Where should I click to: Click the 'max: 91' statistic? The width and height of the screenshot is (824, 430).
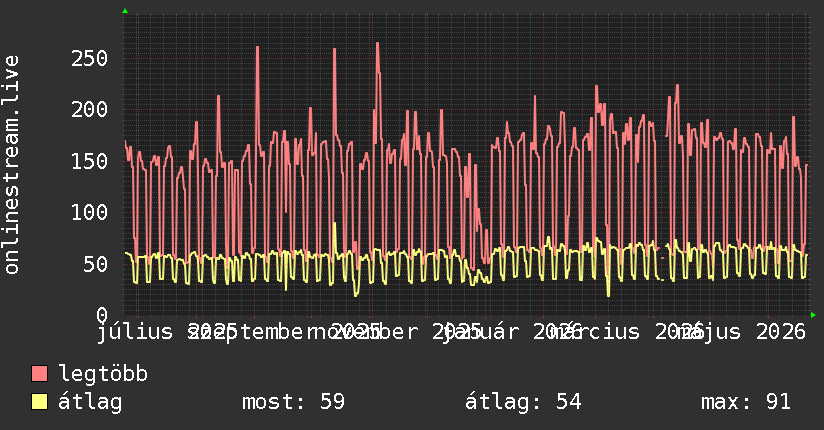746,402
